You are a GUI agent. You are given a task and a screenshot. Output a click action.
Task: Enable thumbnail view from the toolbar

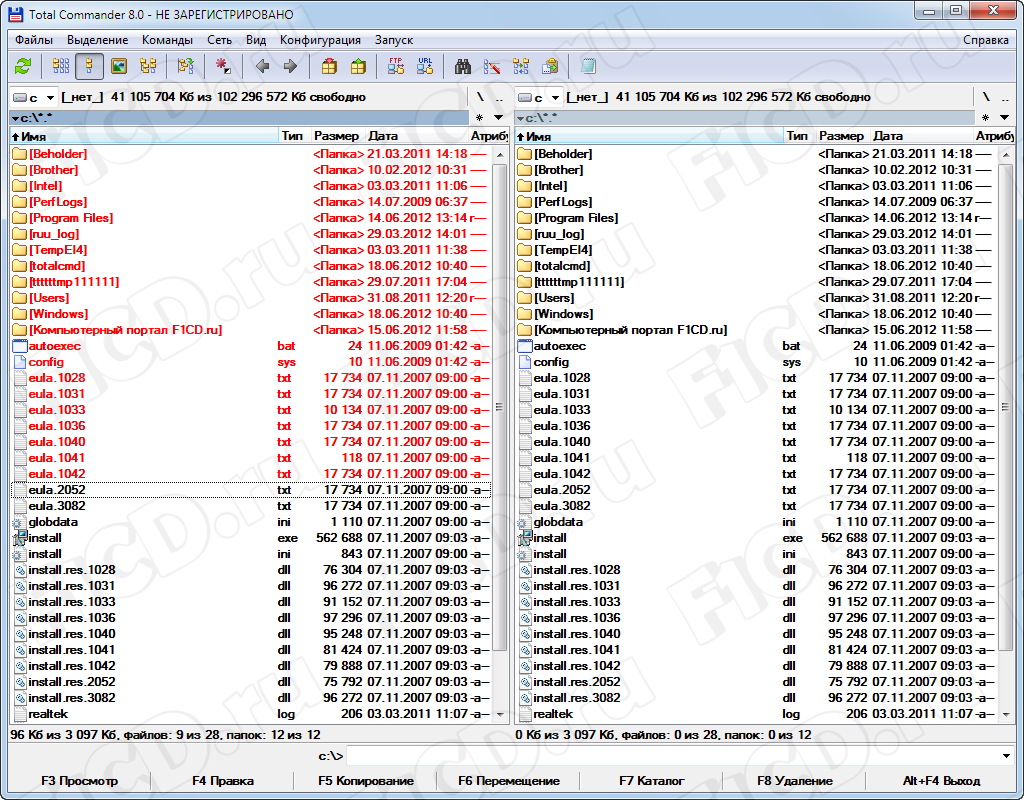[119, 66]
